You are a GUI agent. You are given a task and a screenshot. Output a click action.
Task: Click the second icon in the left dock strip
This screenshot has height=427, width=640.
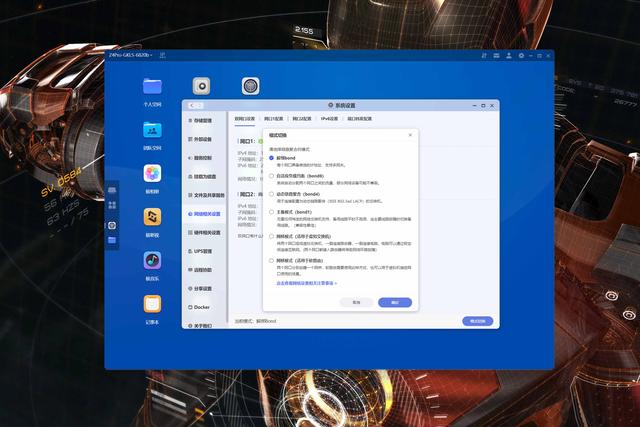point(112,205)
